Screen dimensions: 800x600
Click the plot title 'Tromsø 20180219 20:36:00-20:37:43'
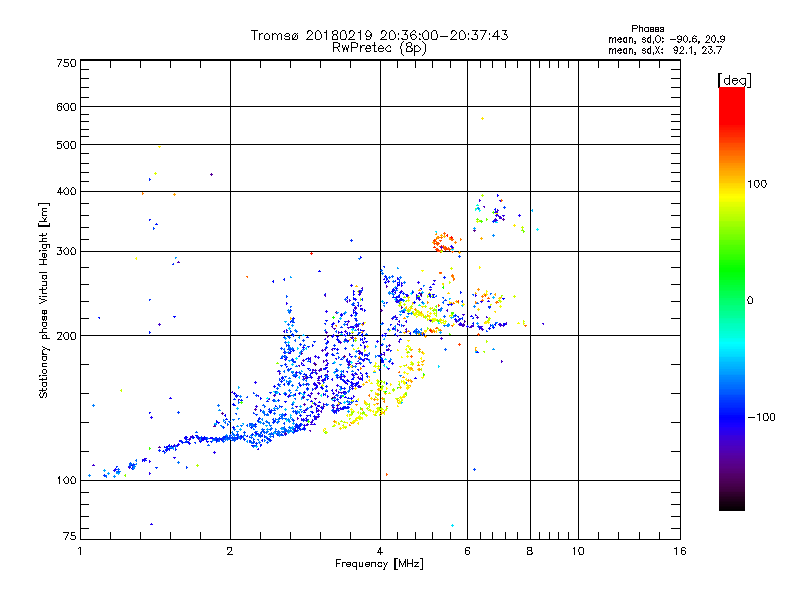[379, 35]
